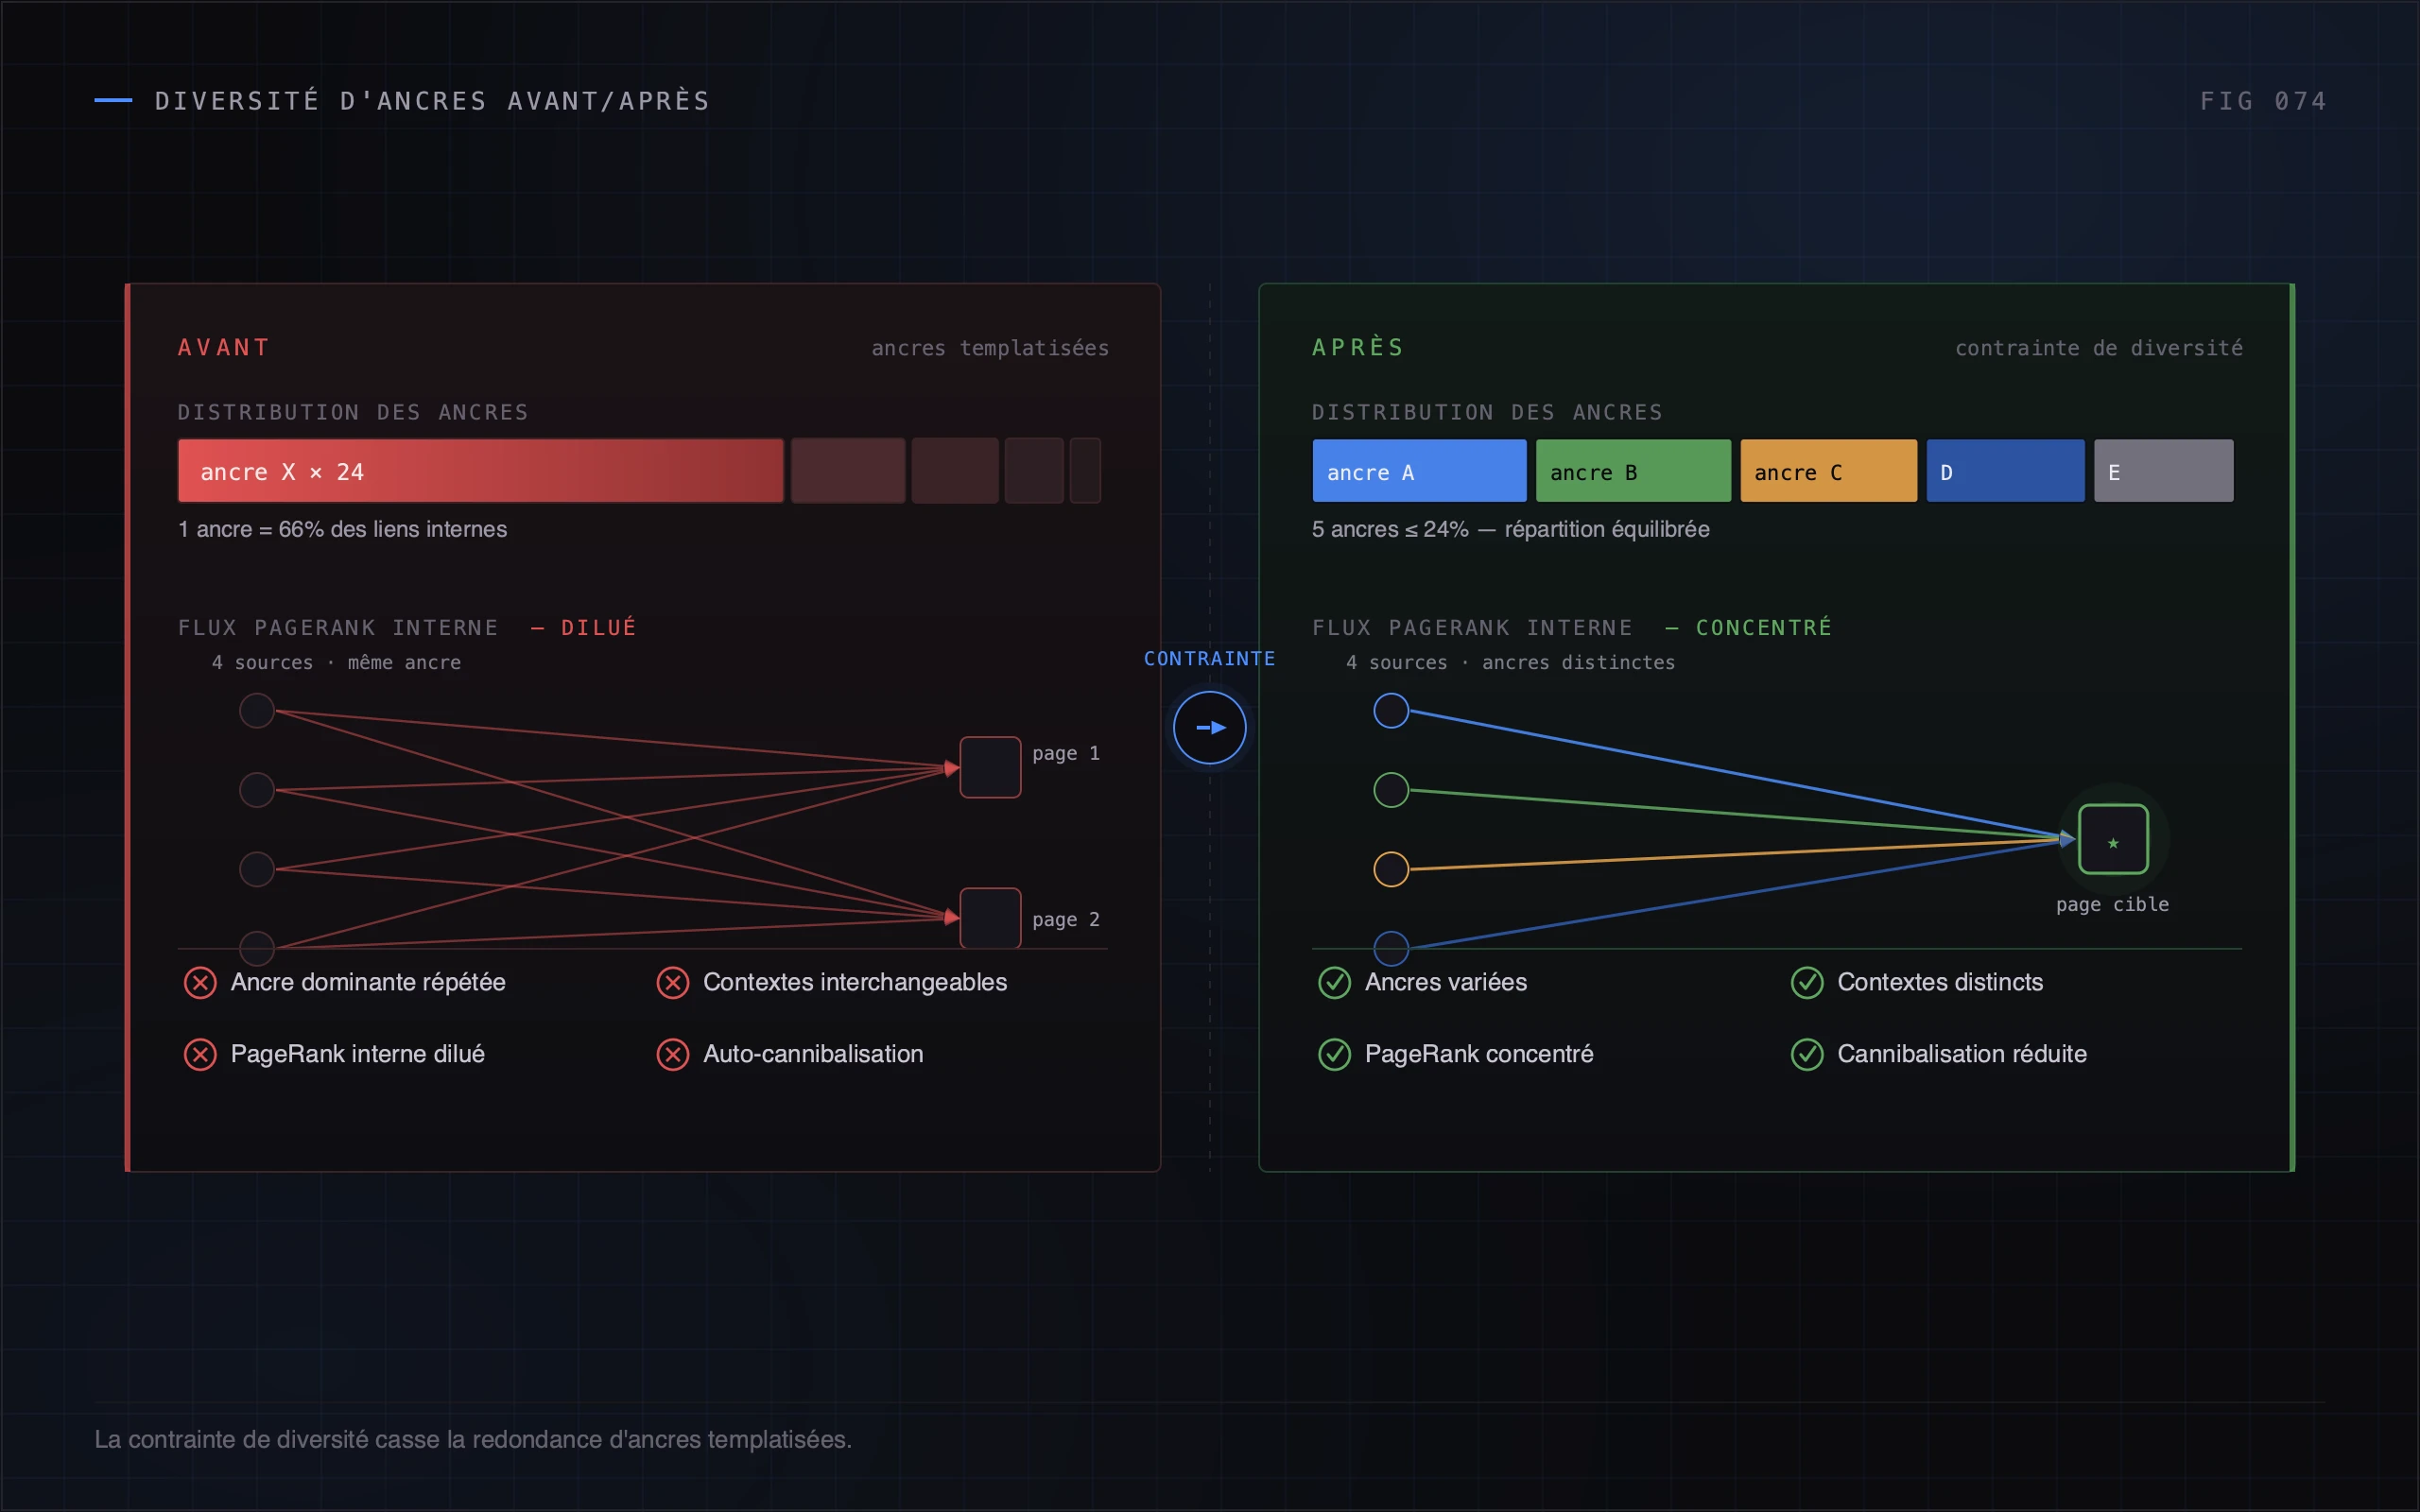Screen dimensions: 2420x1512
Task: Click the blue CONTRAINTE arrow circle
Action: coord(1209,727)
